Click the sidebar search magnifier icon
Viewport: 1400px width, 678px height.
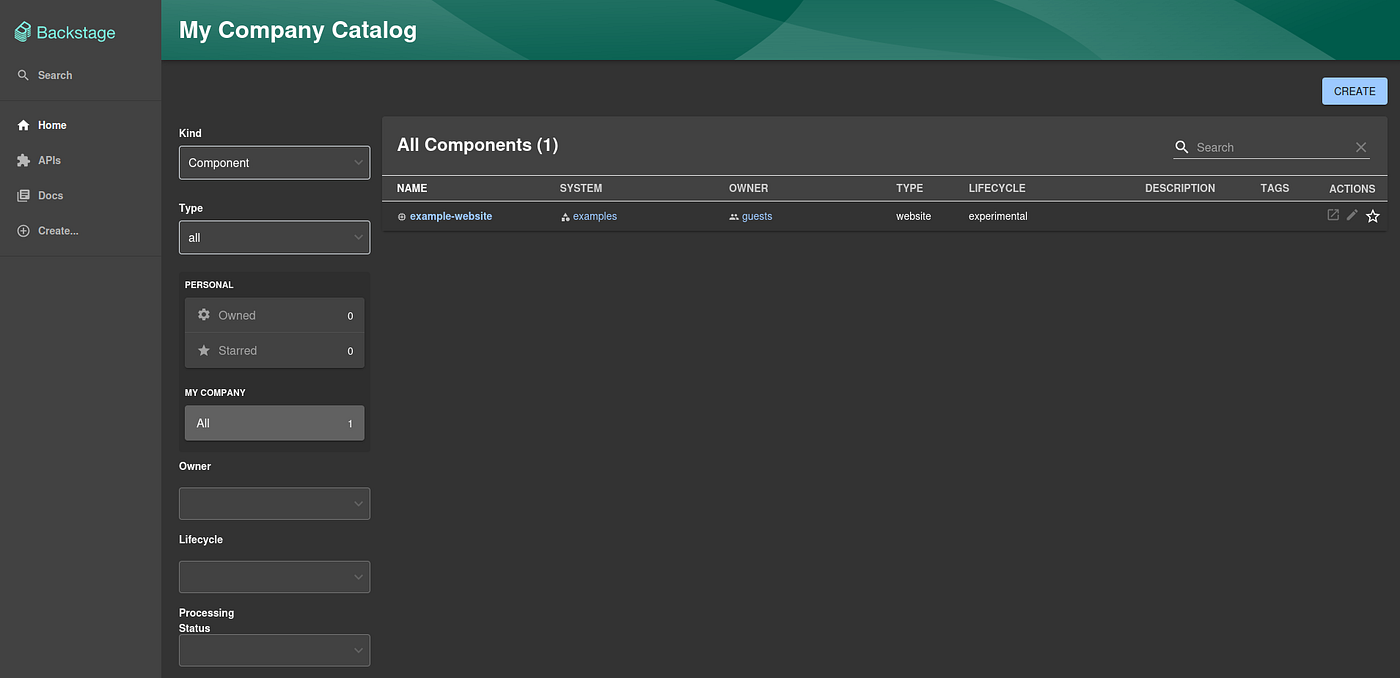click(24, 75)
